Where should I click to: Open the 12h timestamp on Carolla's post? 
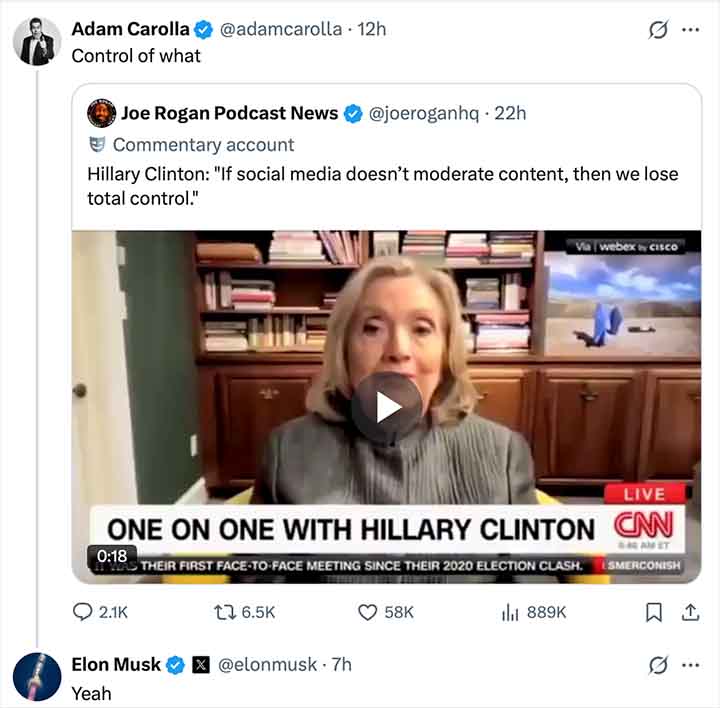click(x=371, y=30)
